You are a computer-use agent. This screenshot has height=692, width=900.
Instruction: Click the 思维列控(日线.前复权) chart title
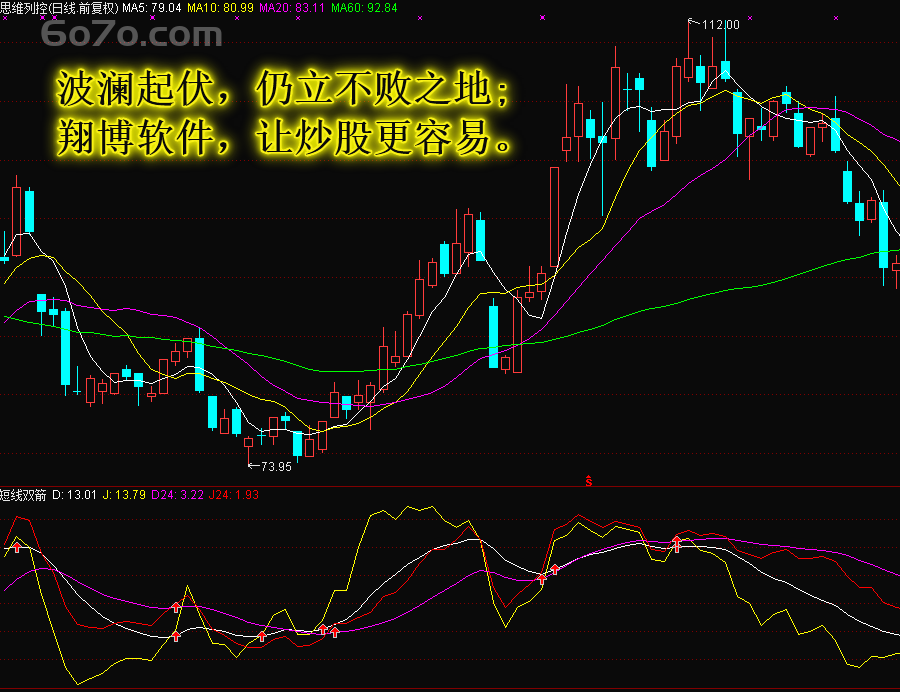(x=59, y=8)
